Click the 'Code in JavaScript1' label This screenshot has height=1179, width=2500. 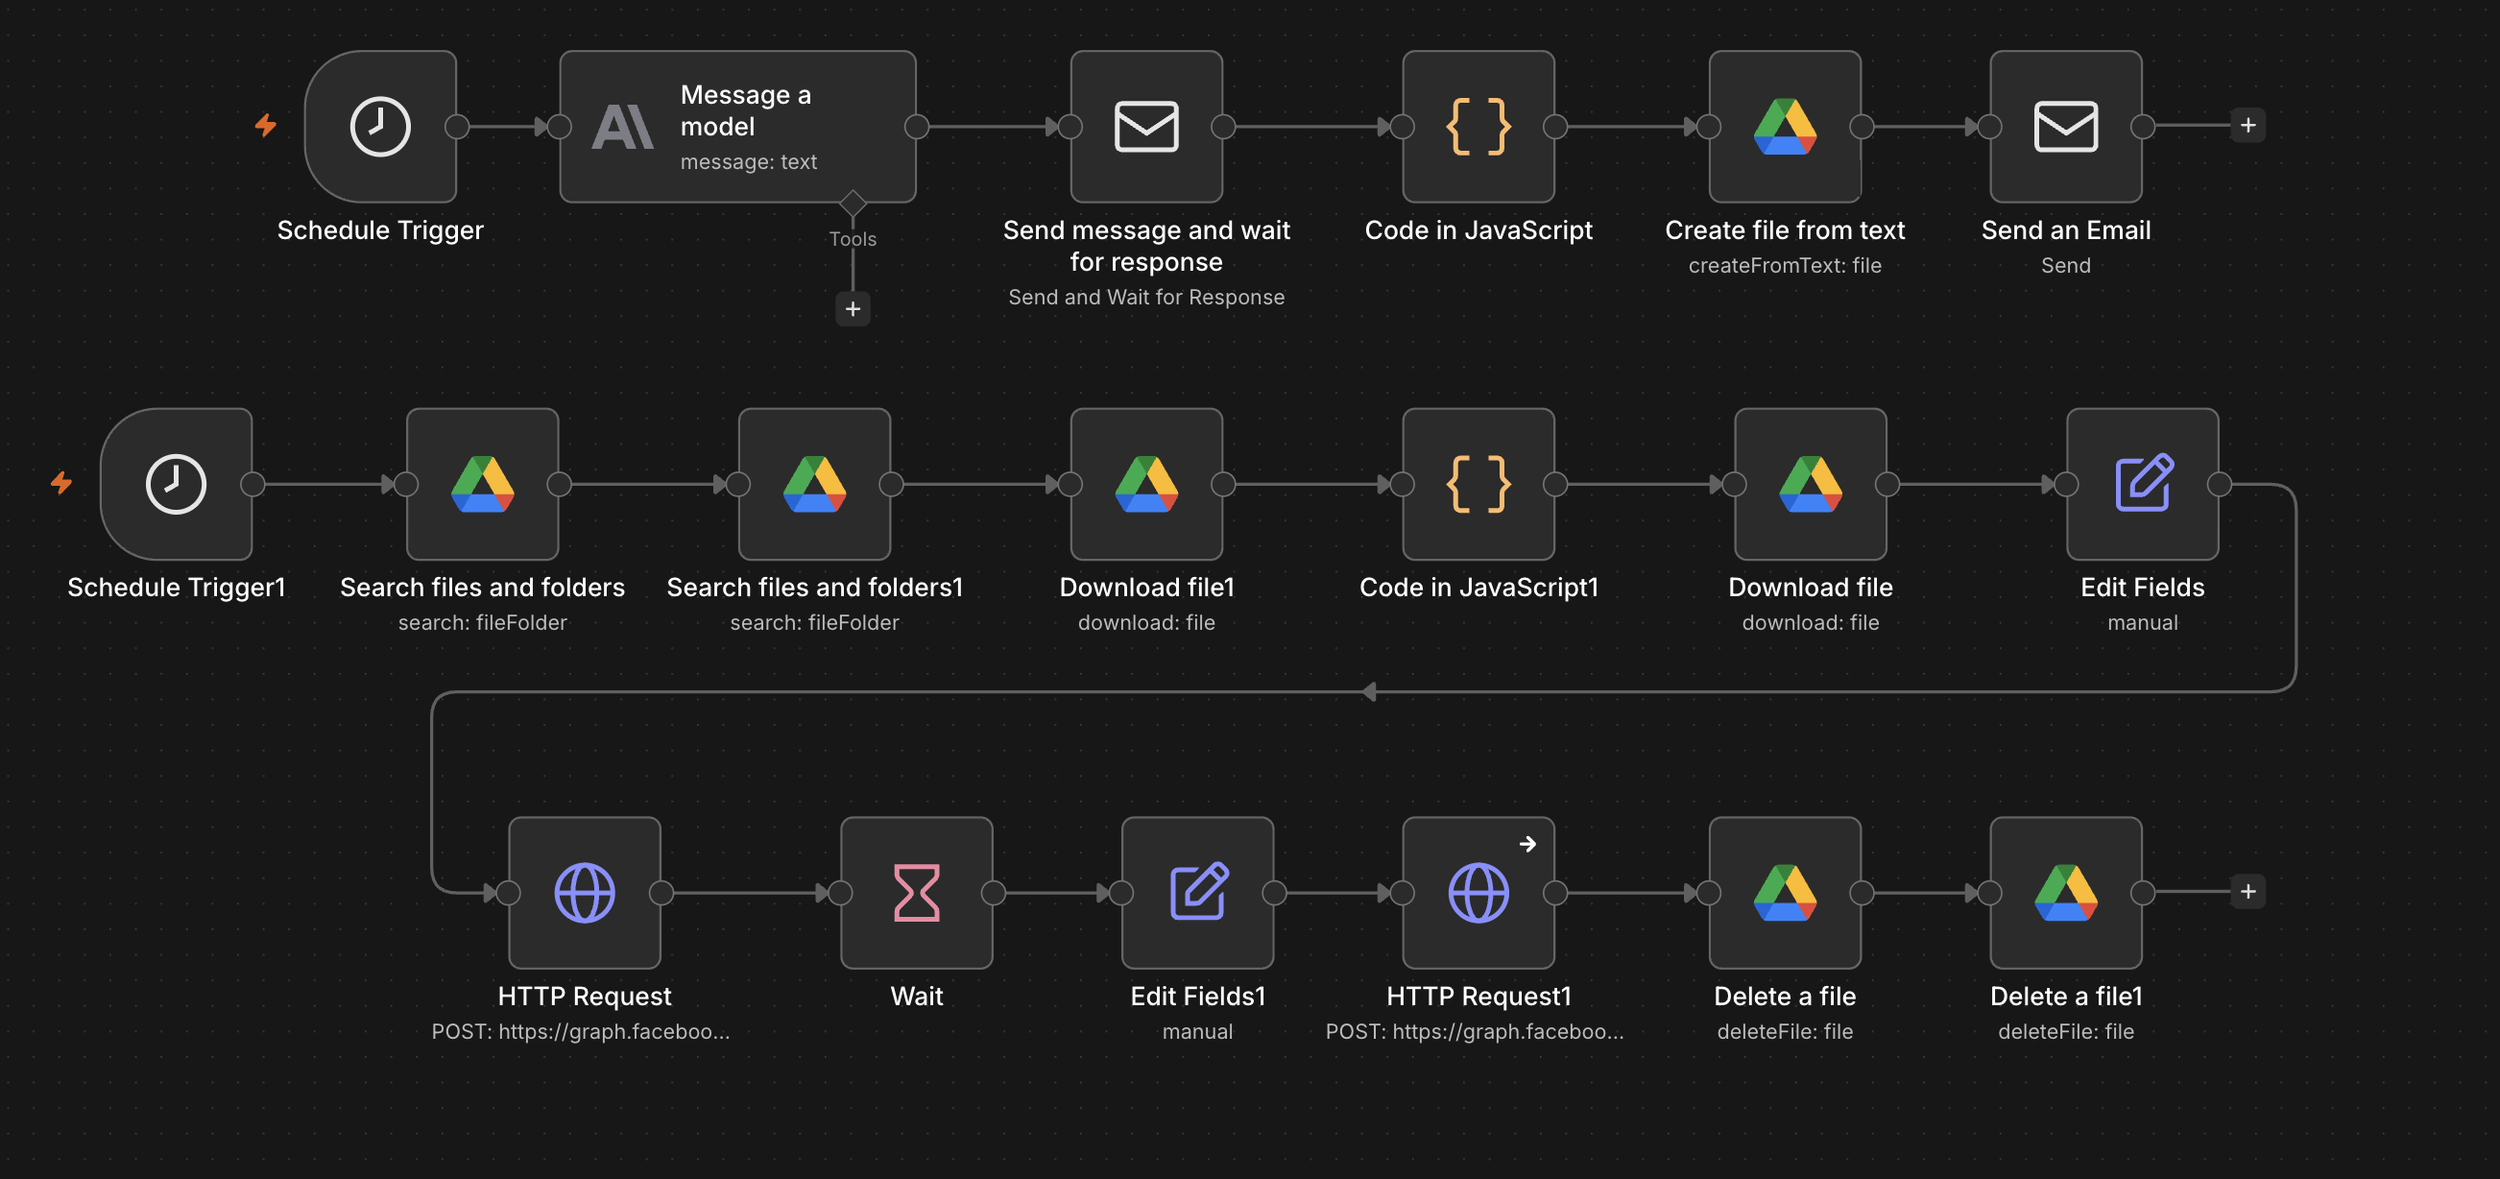1478,587
